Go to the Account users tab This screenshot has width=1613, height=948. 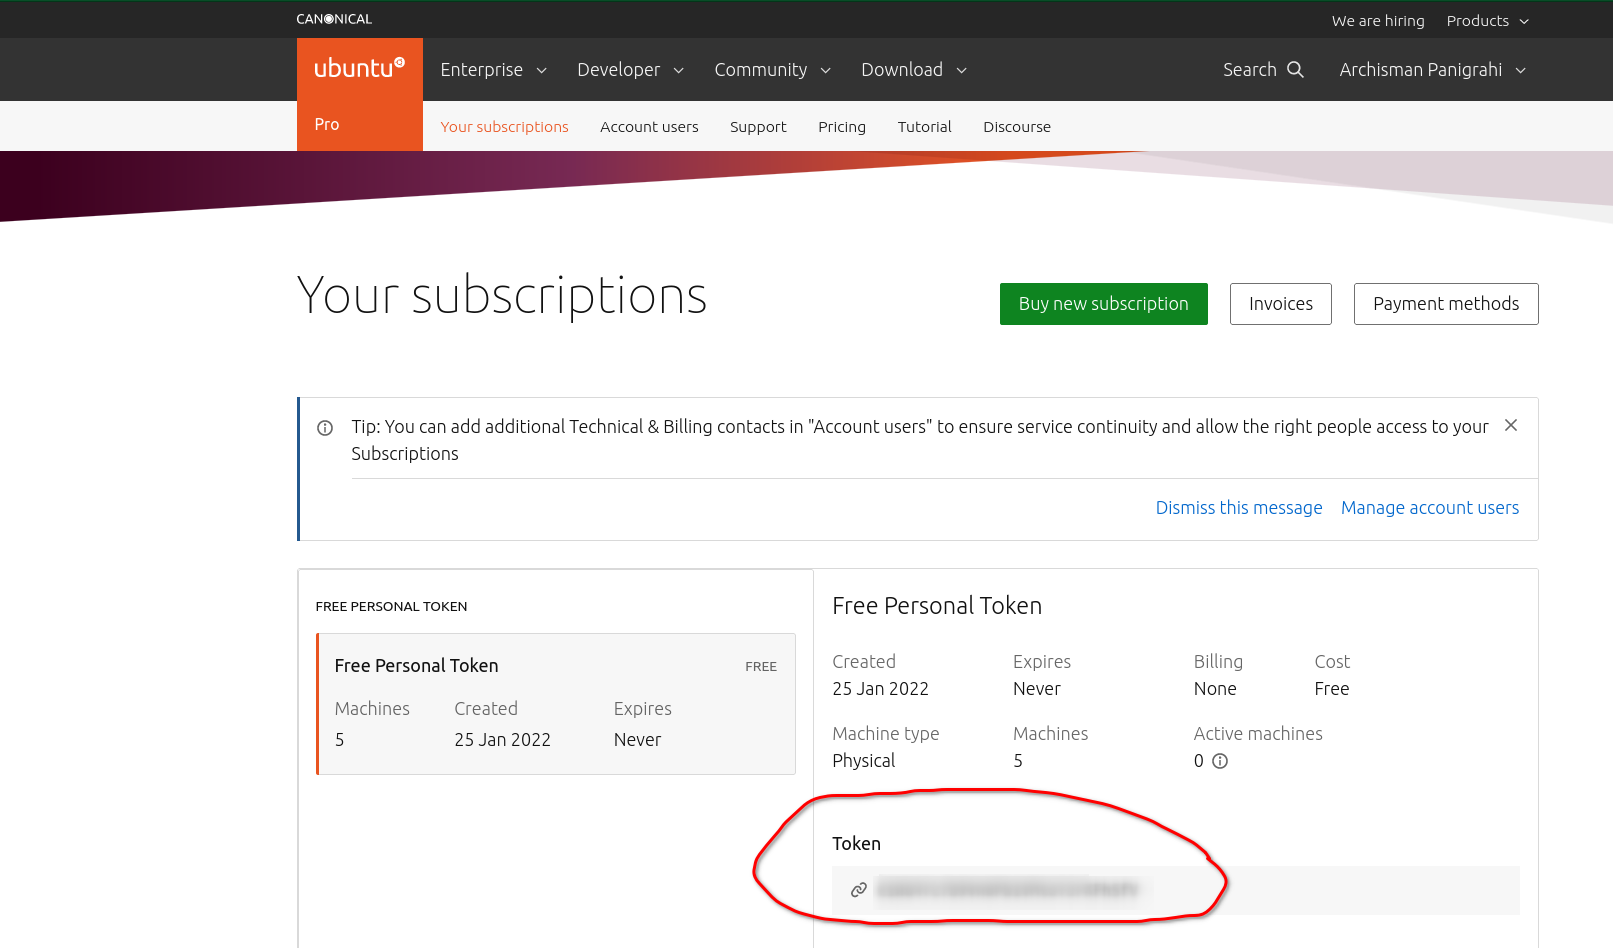(x=649, y=127)
